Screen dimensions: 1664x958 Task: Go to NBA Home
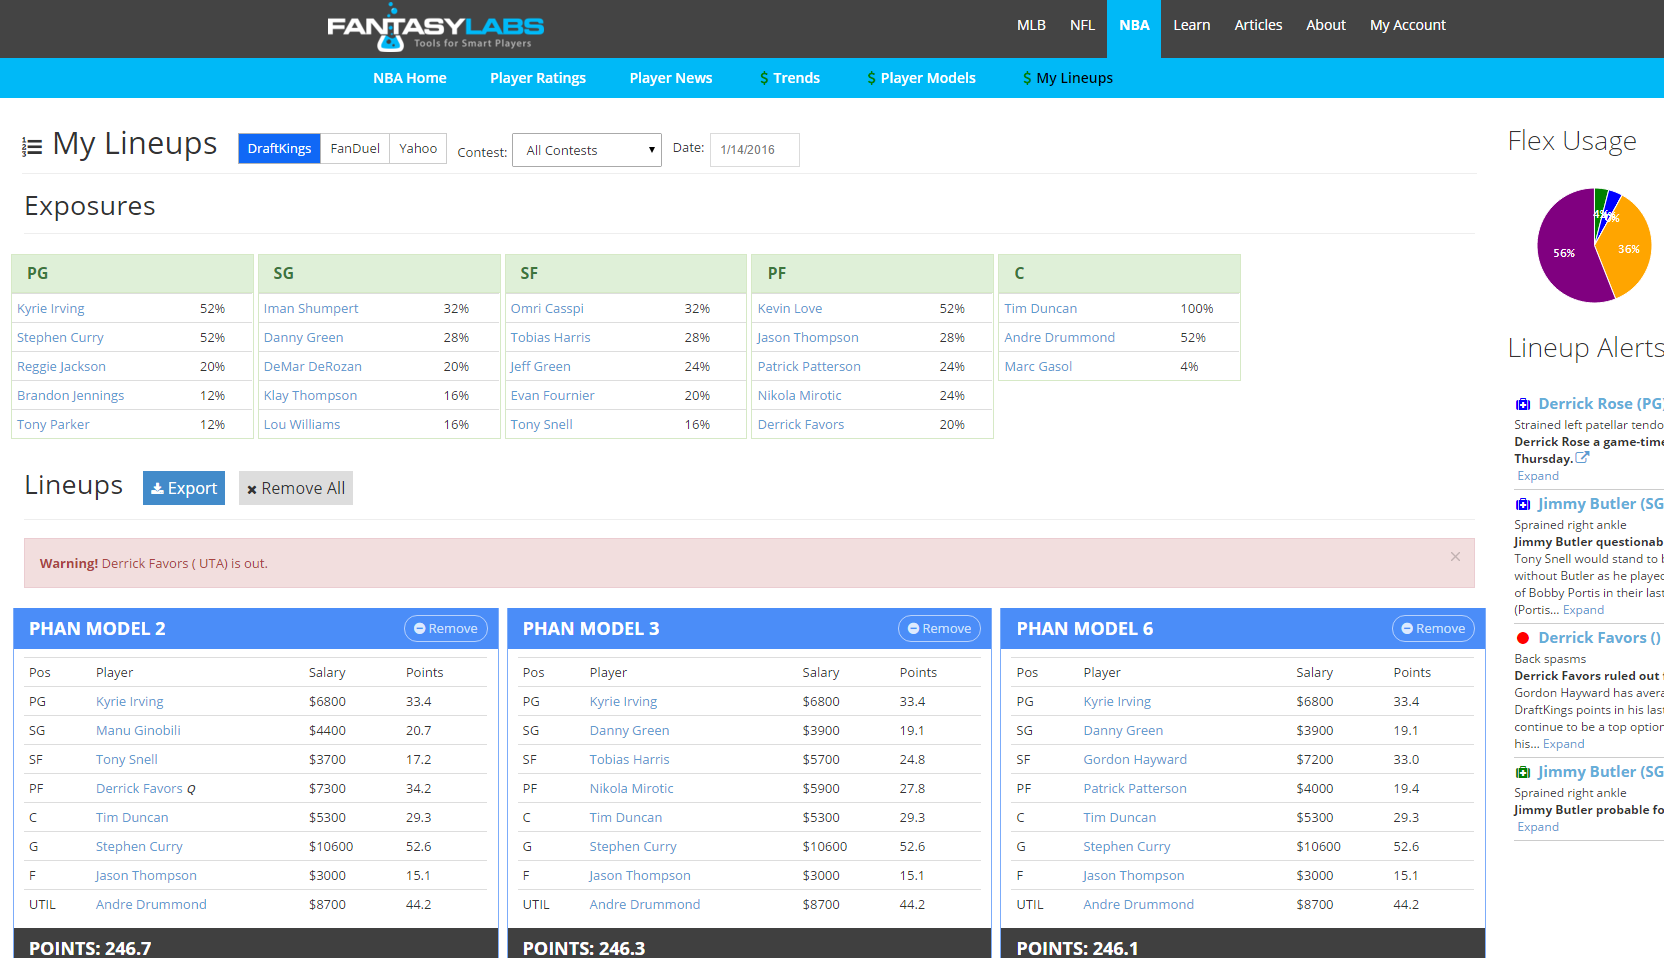tap(410, 78)
